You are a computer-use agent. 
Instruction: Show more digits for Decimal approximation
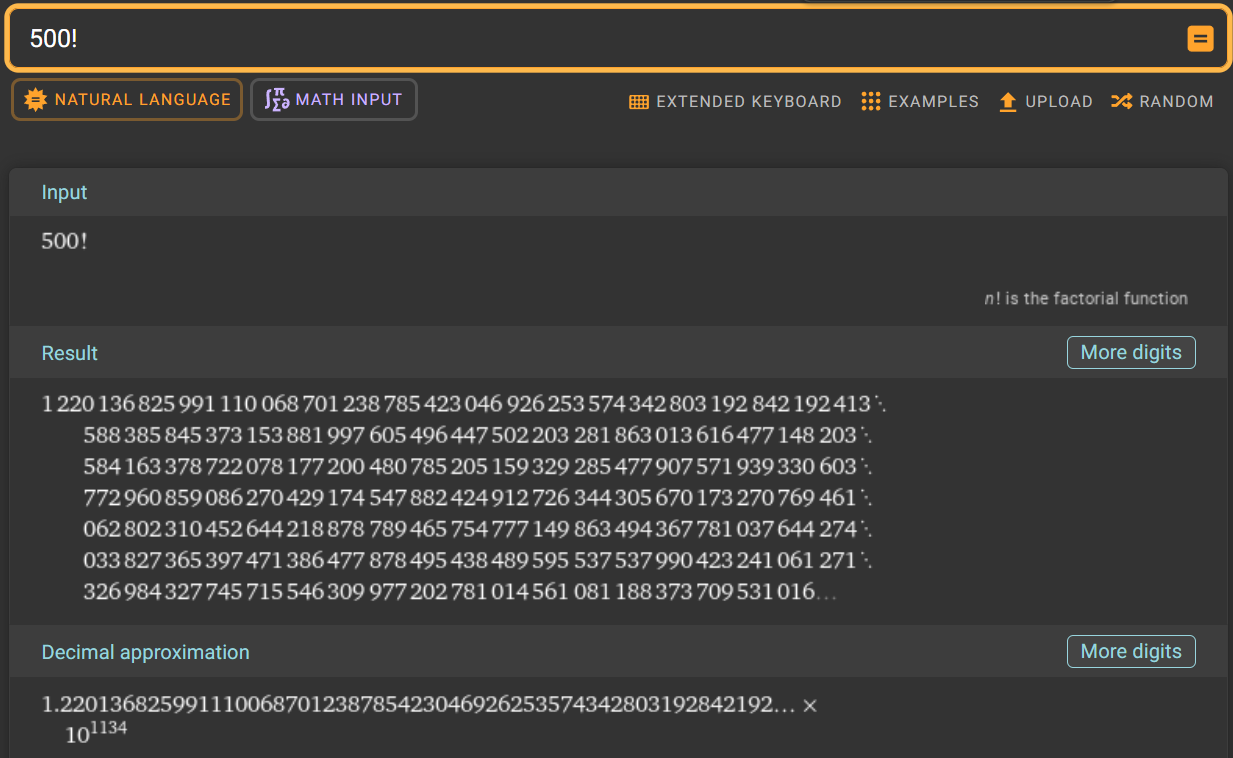click(1130, 652)
